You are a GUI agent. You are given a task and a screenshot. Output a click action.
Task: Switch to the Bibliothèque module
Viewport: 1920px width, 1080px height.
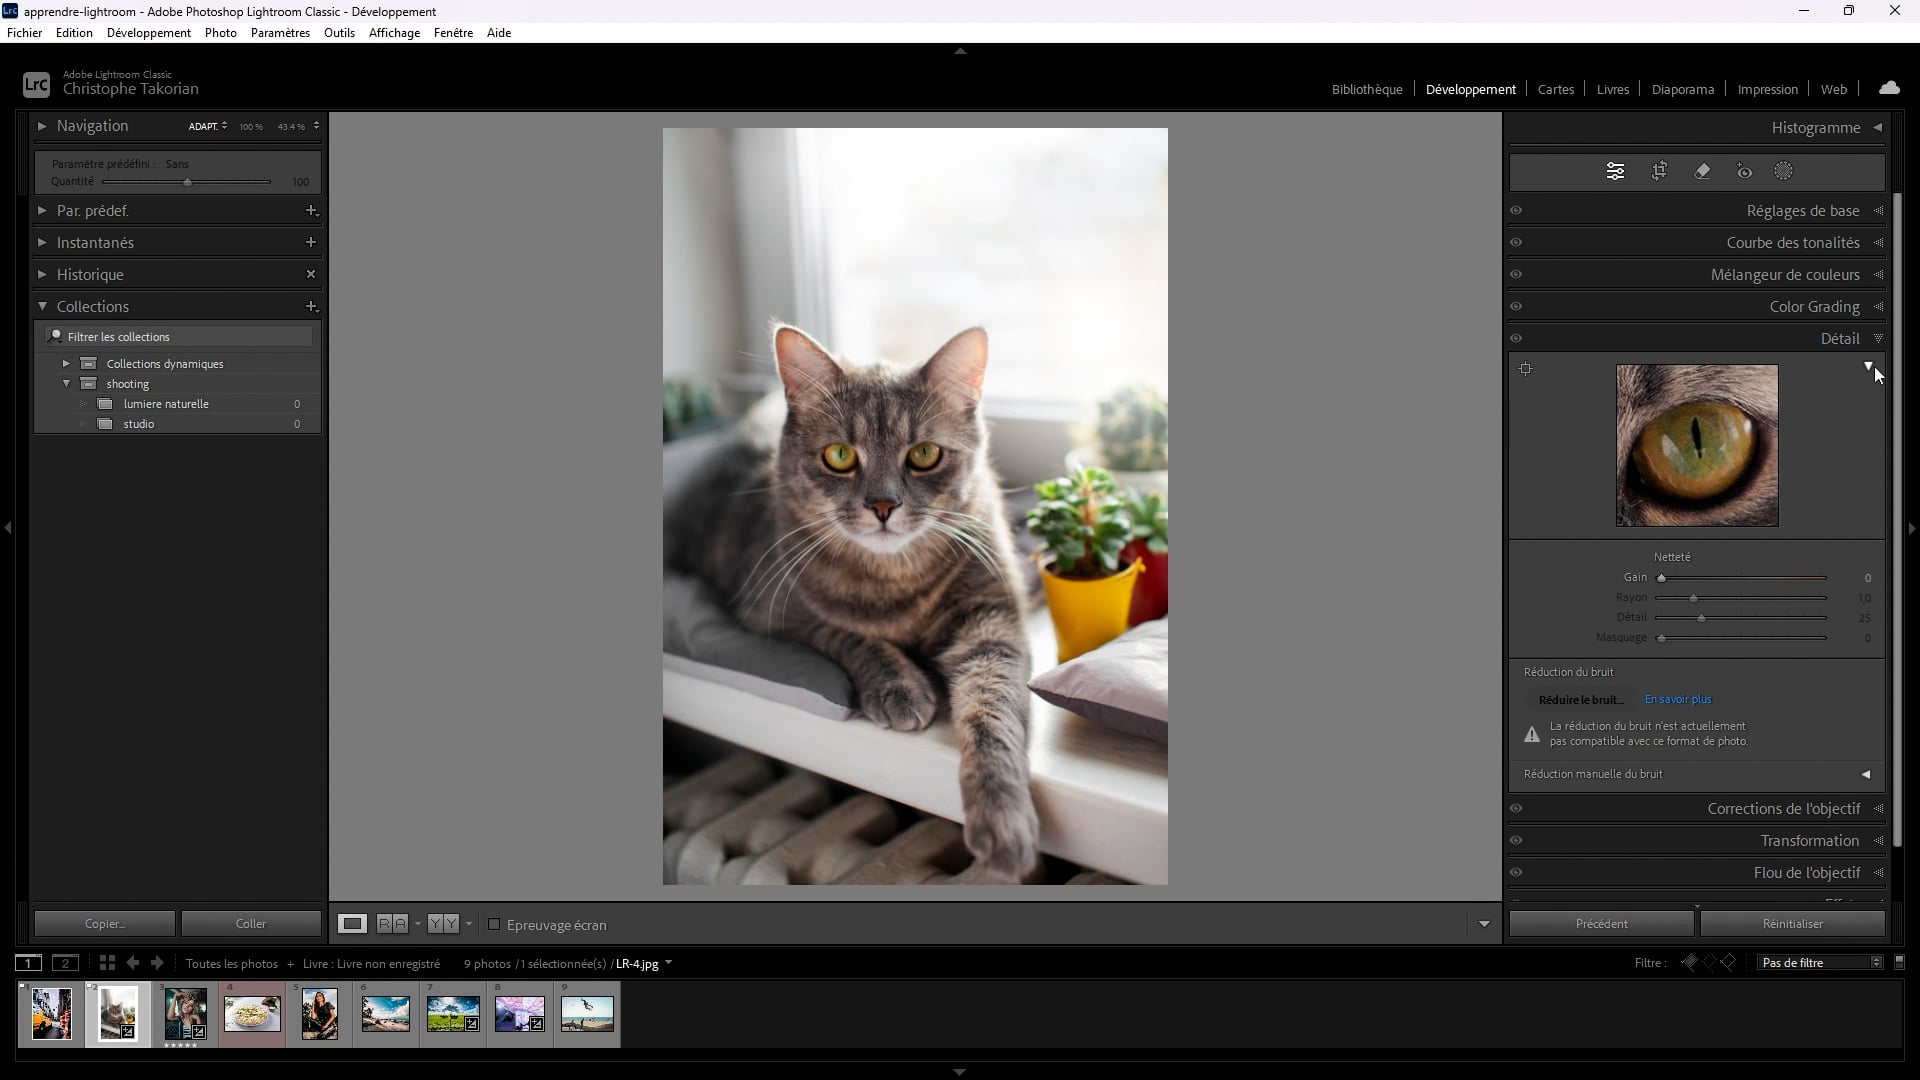[1366, 89]
